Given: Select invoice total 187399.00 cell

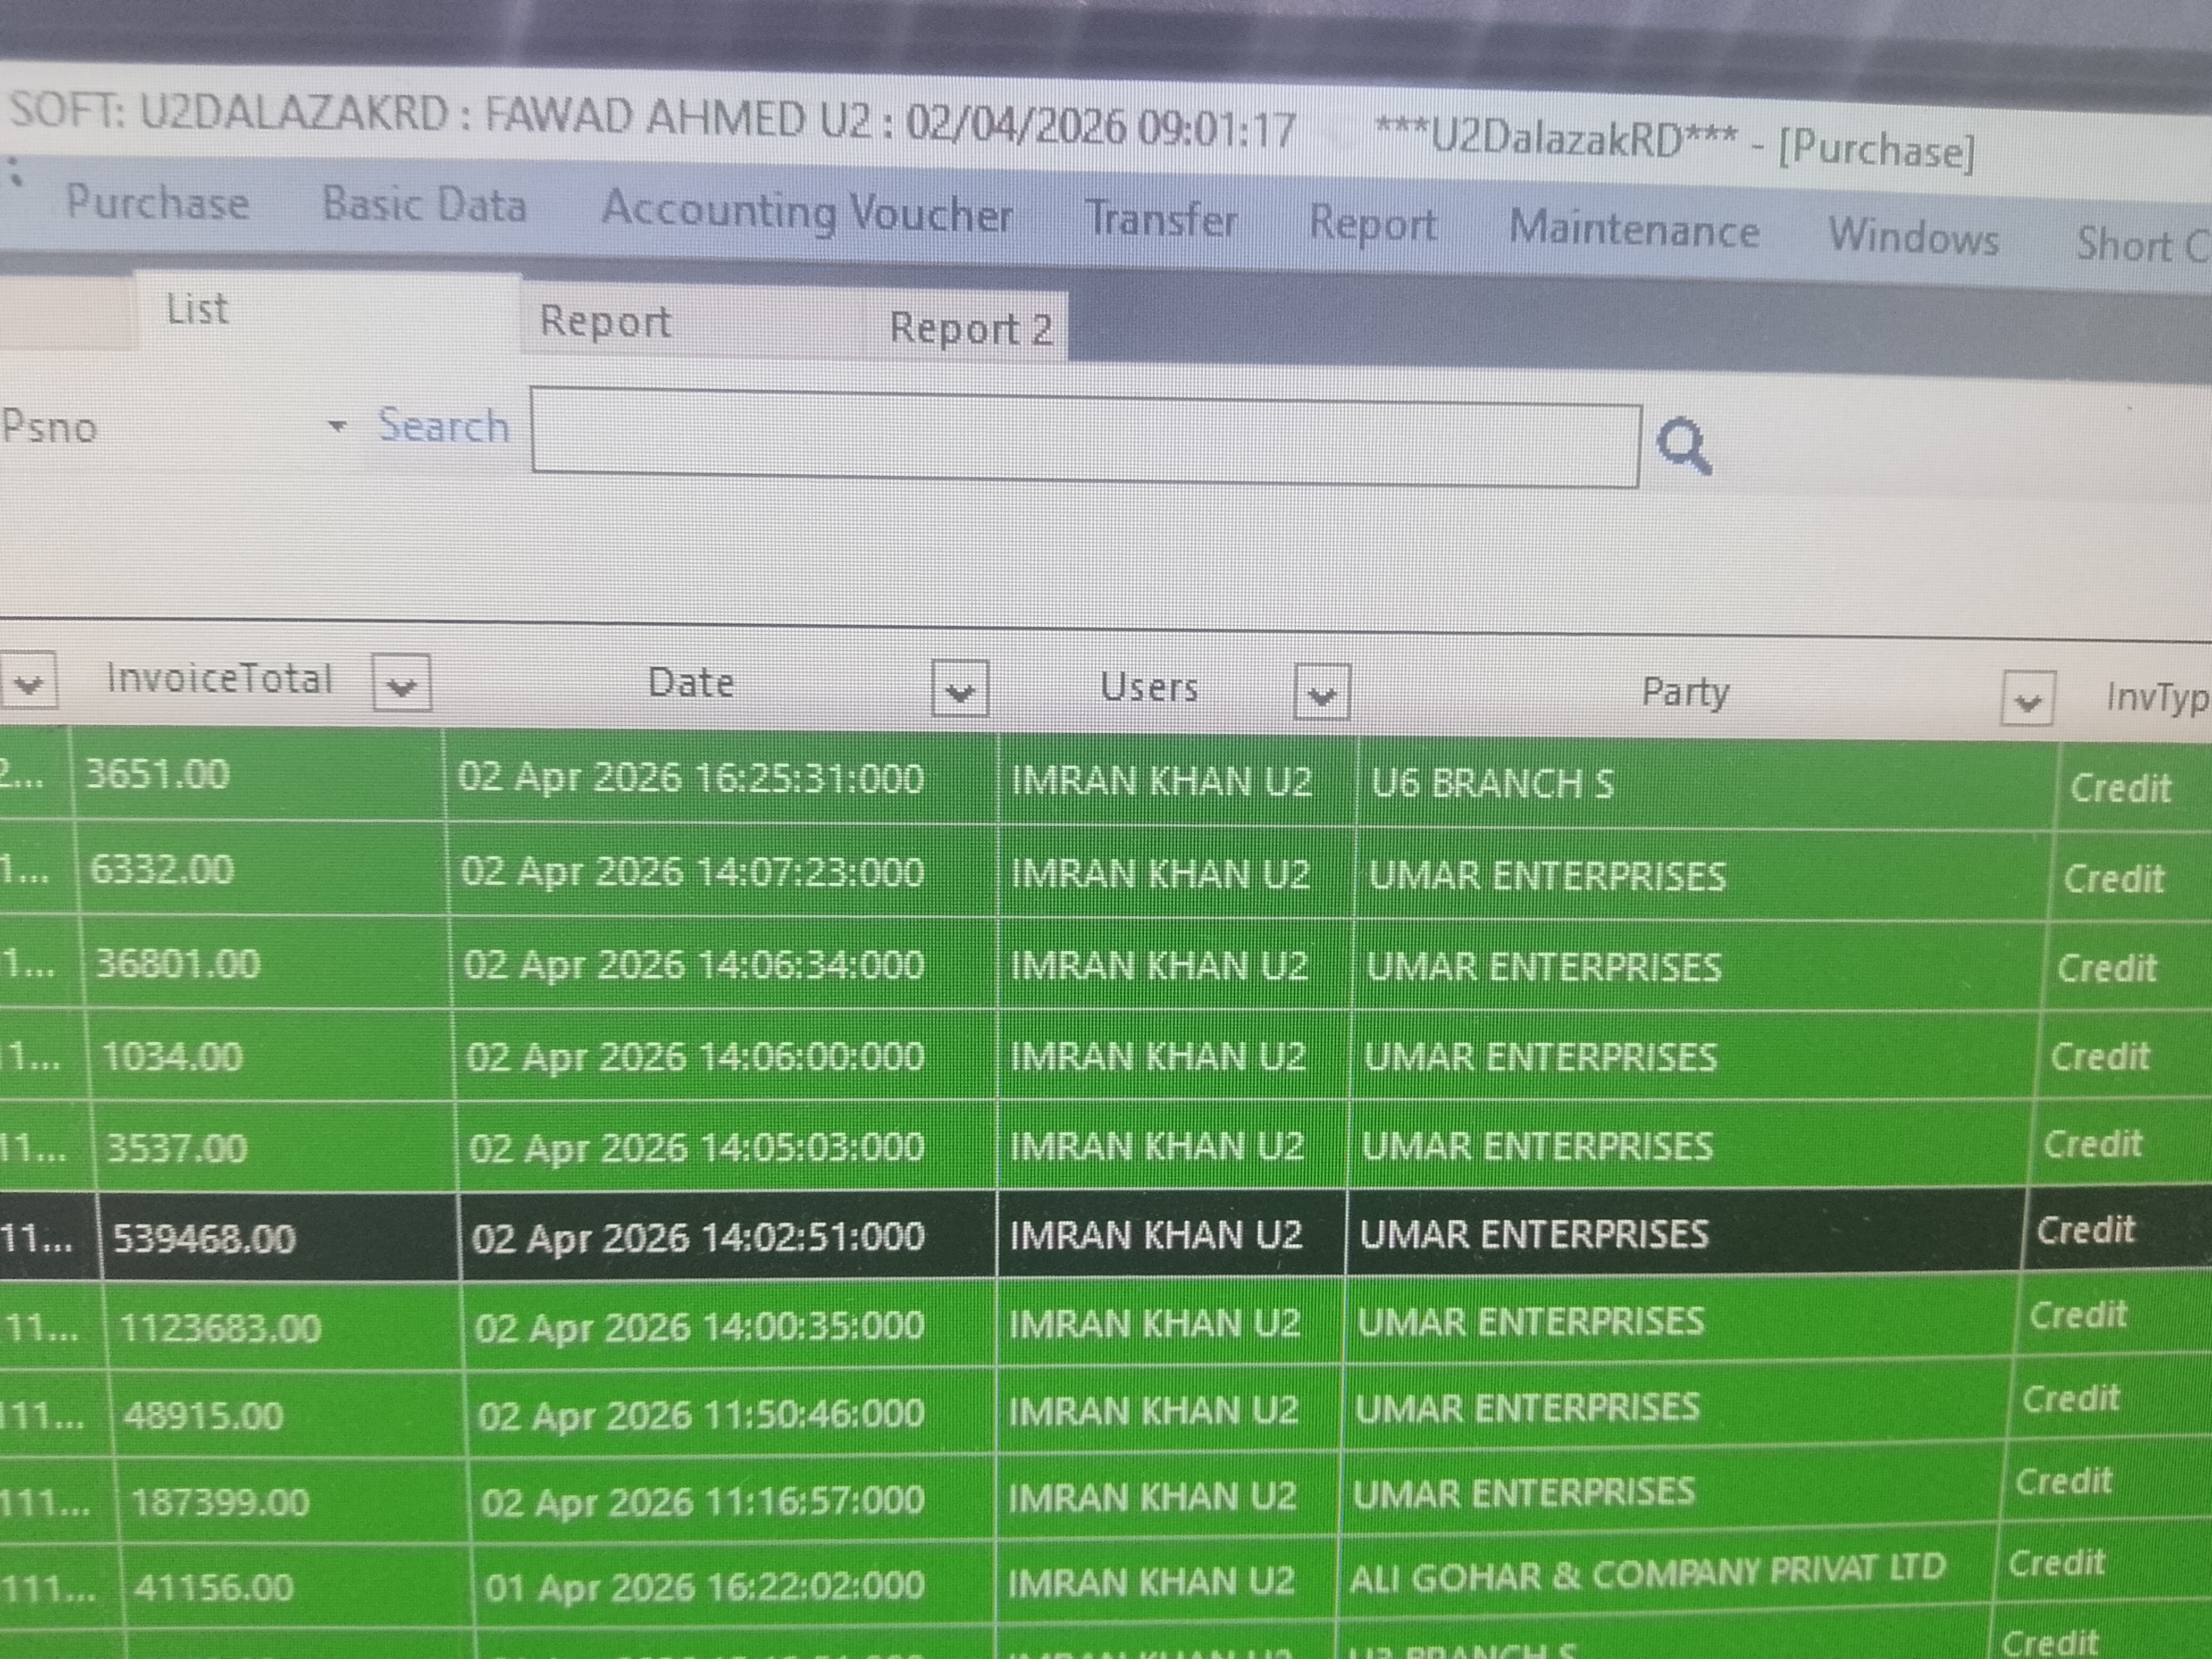Looking at the screenshot, I should (294, 1501).
